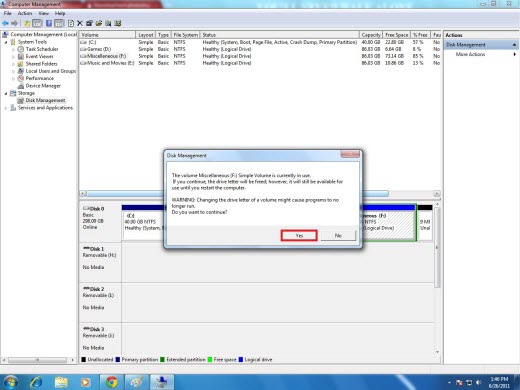
Task: Toggle the Show/Hide Action Pane toolbar icon
Action: (x=59, y=23)
